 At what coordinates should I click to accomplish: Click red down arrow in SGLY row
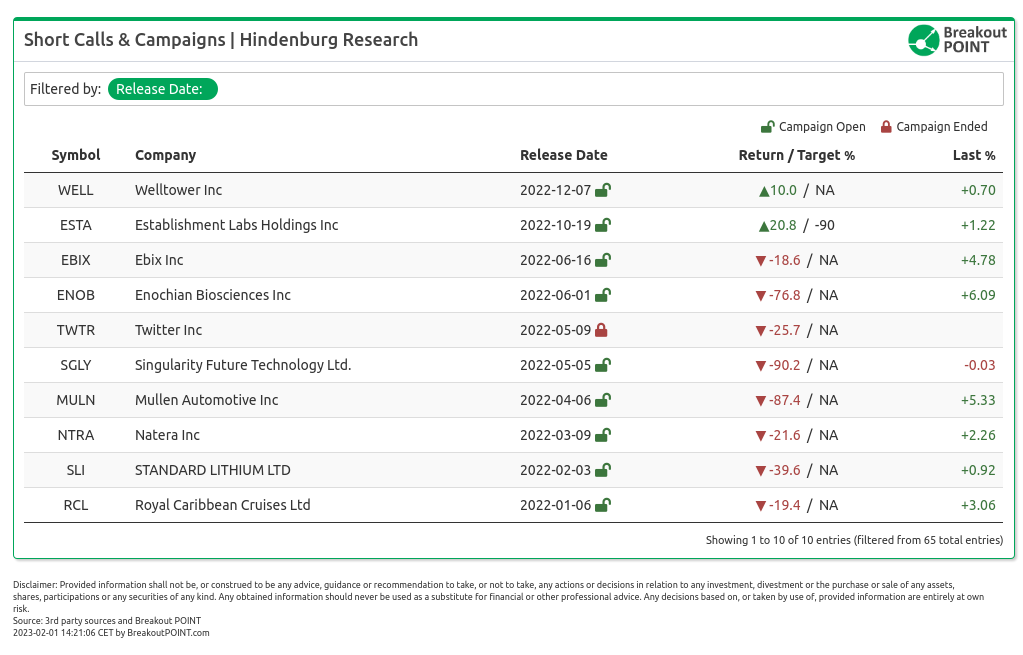[761, 366]
